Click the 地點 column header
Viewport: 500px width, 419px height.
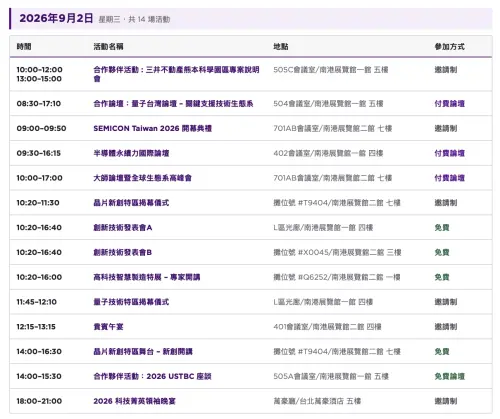tap(281, 47)
